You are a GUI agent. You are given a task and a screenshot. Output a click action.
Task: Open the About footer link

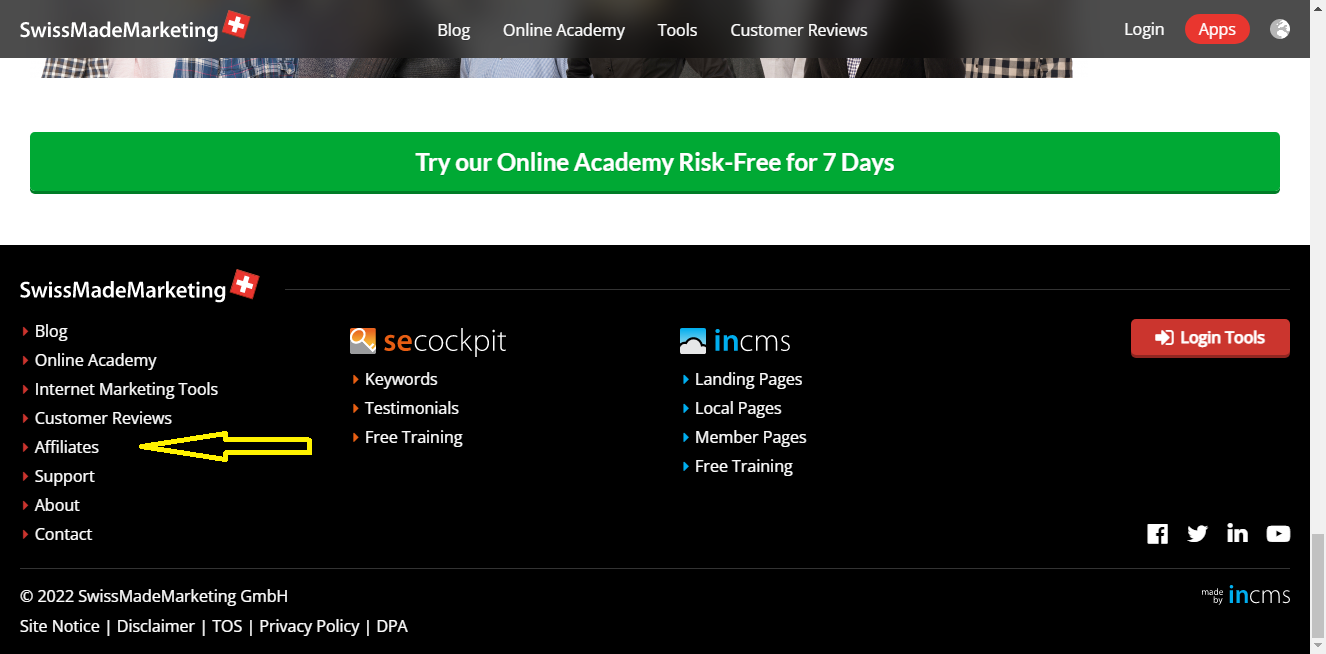point(57,505)
